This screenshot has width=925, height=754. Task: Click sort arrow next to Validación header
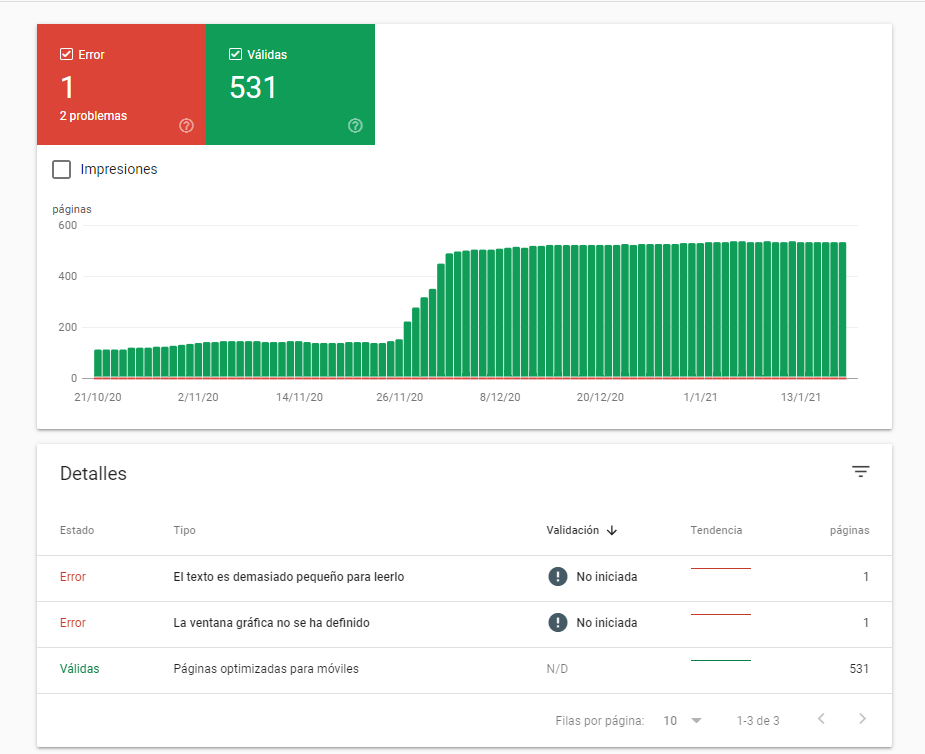tap(613, 531)
